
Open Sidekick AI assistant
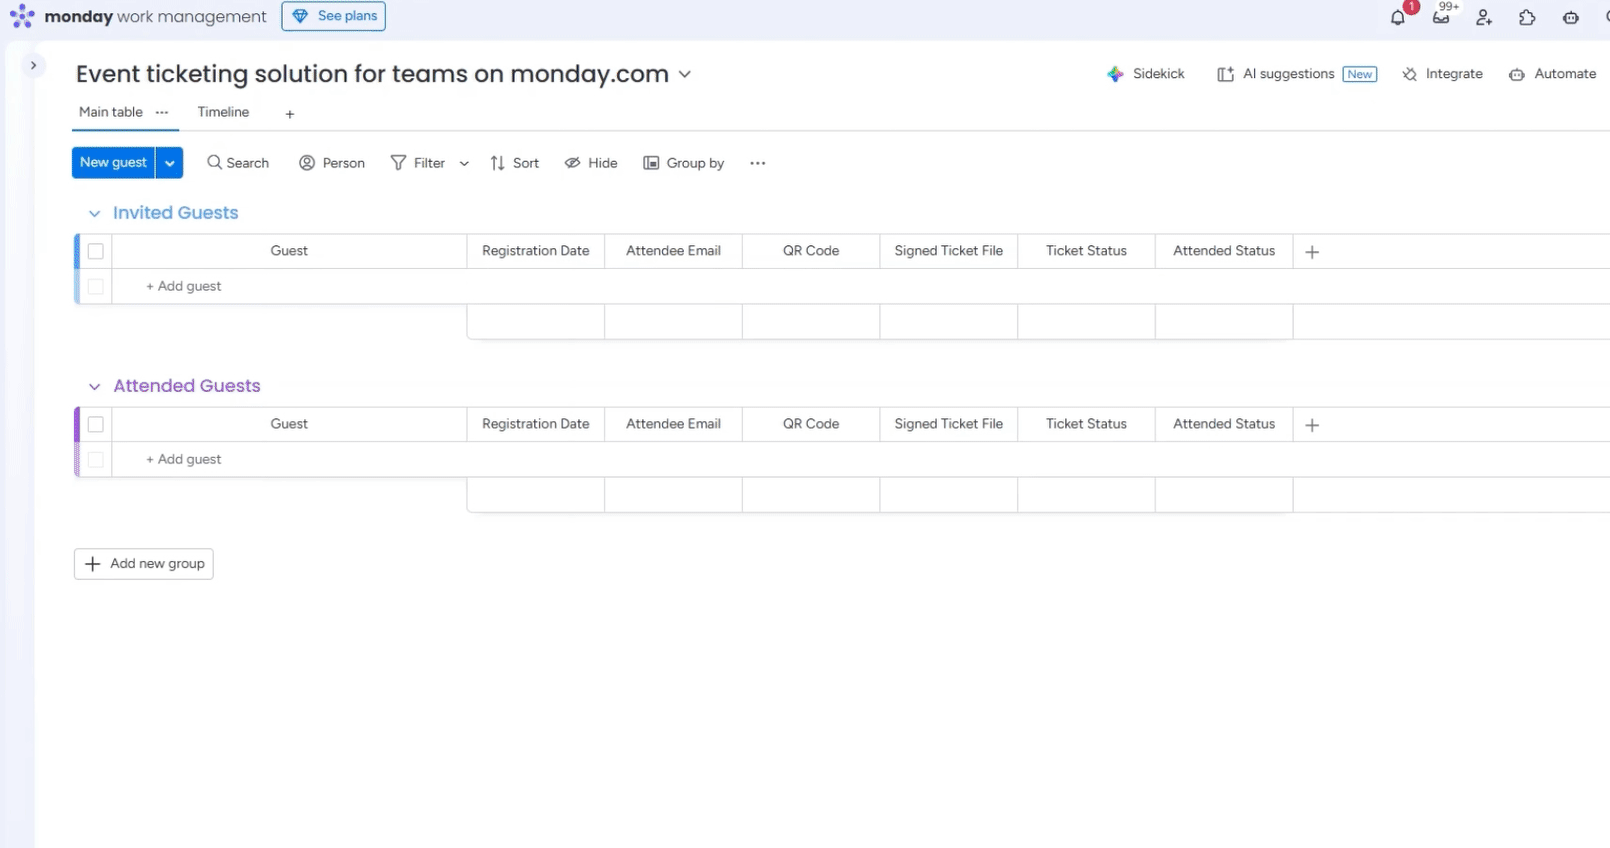coord(1146,74)
